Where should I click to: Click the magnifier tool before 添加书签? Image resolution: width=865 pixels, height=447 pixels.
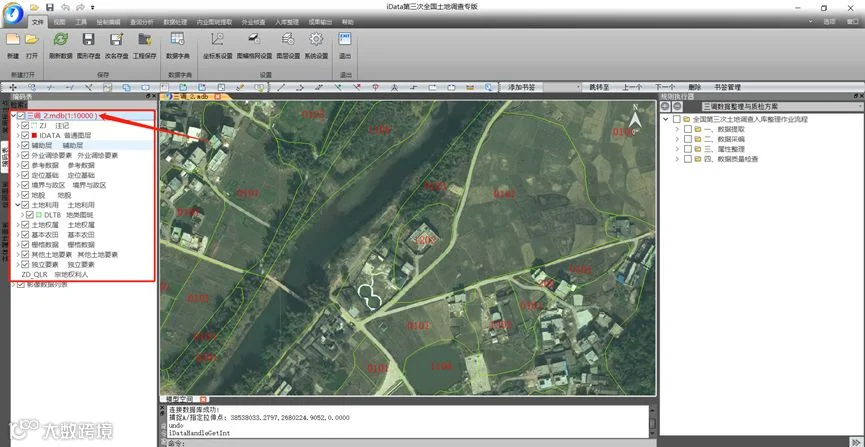point(488,87)
